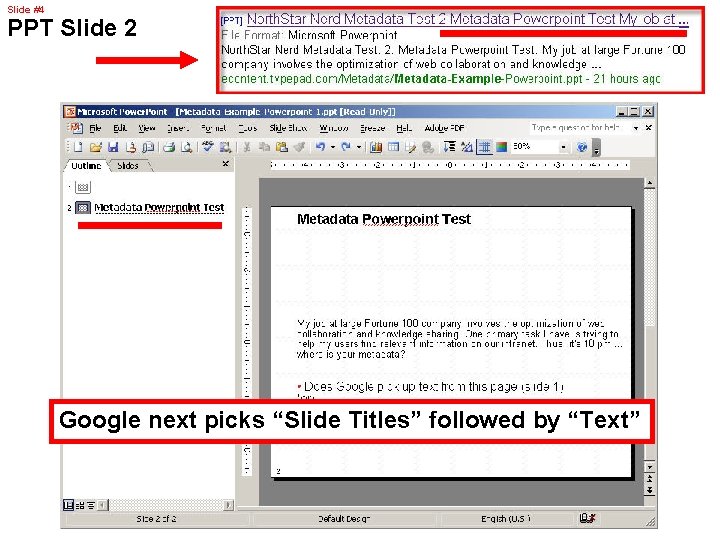This screenshot has height=540, width=720.
Task: Close the Outline pane with X
Action: pyautogui.click(x=225, y=163)
